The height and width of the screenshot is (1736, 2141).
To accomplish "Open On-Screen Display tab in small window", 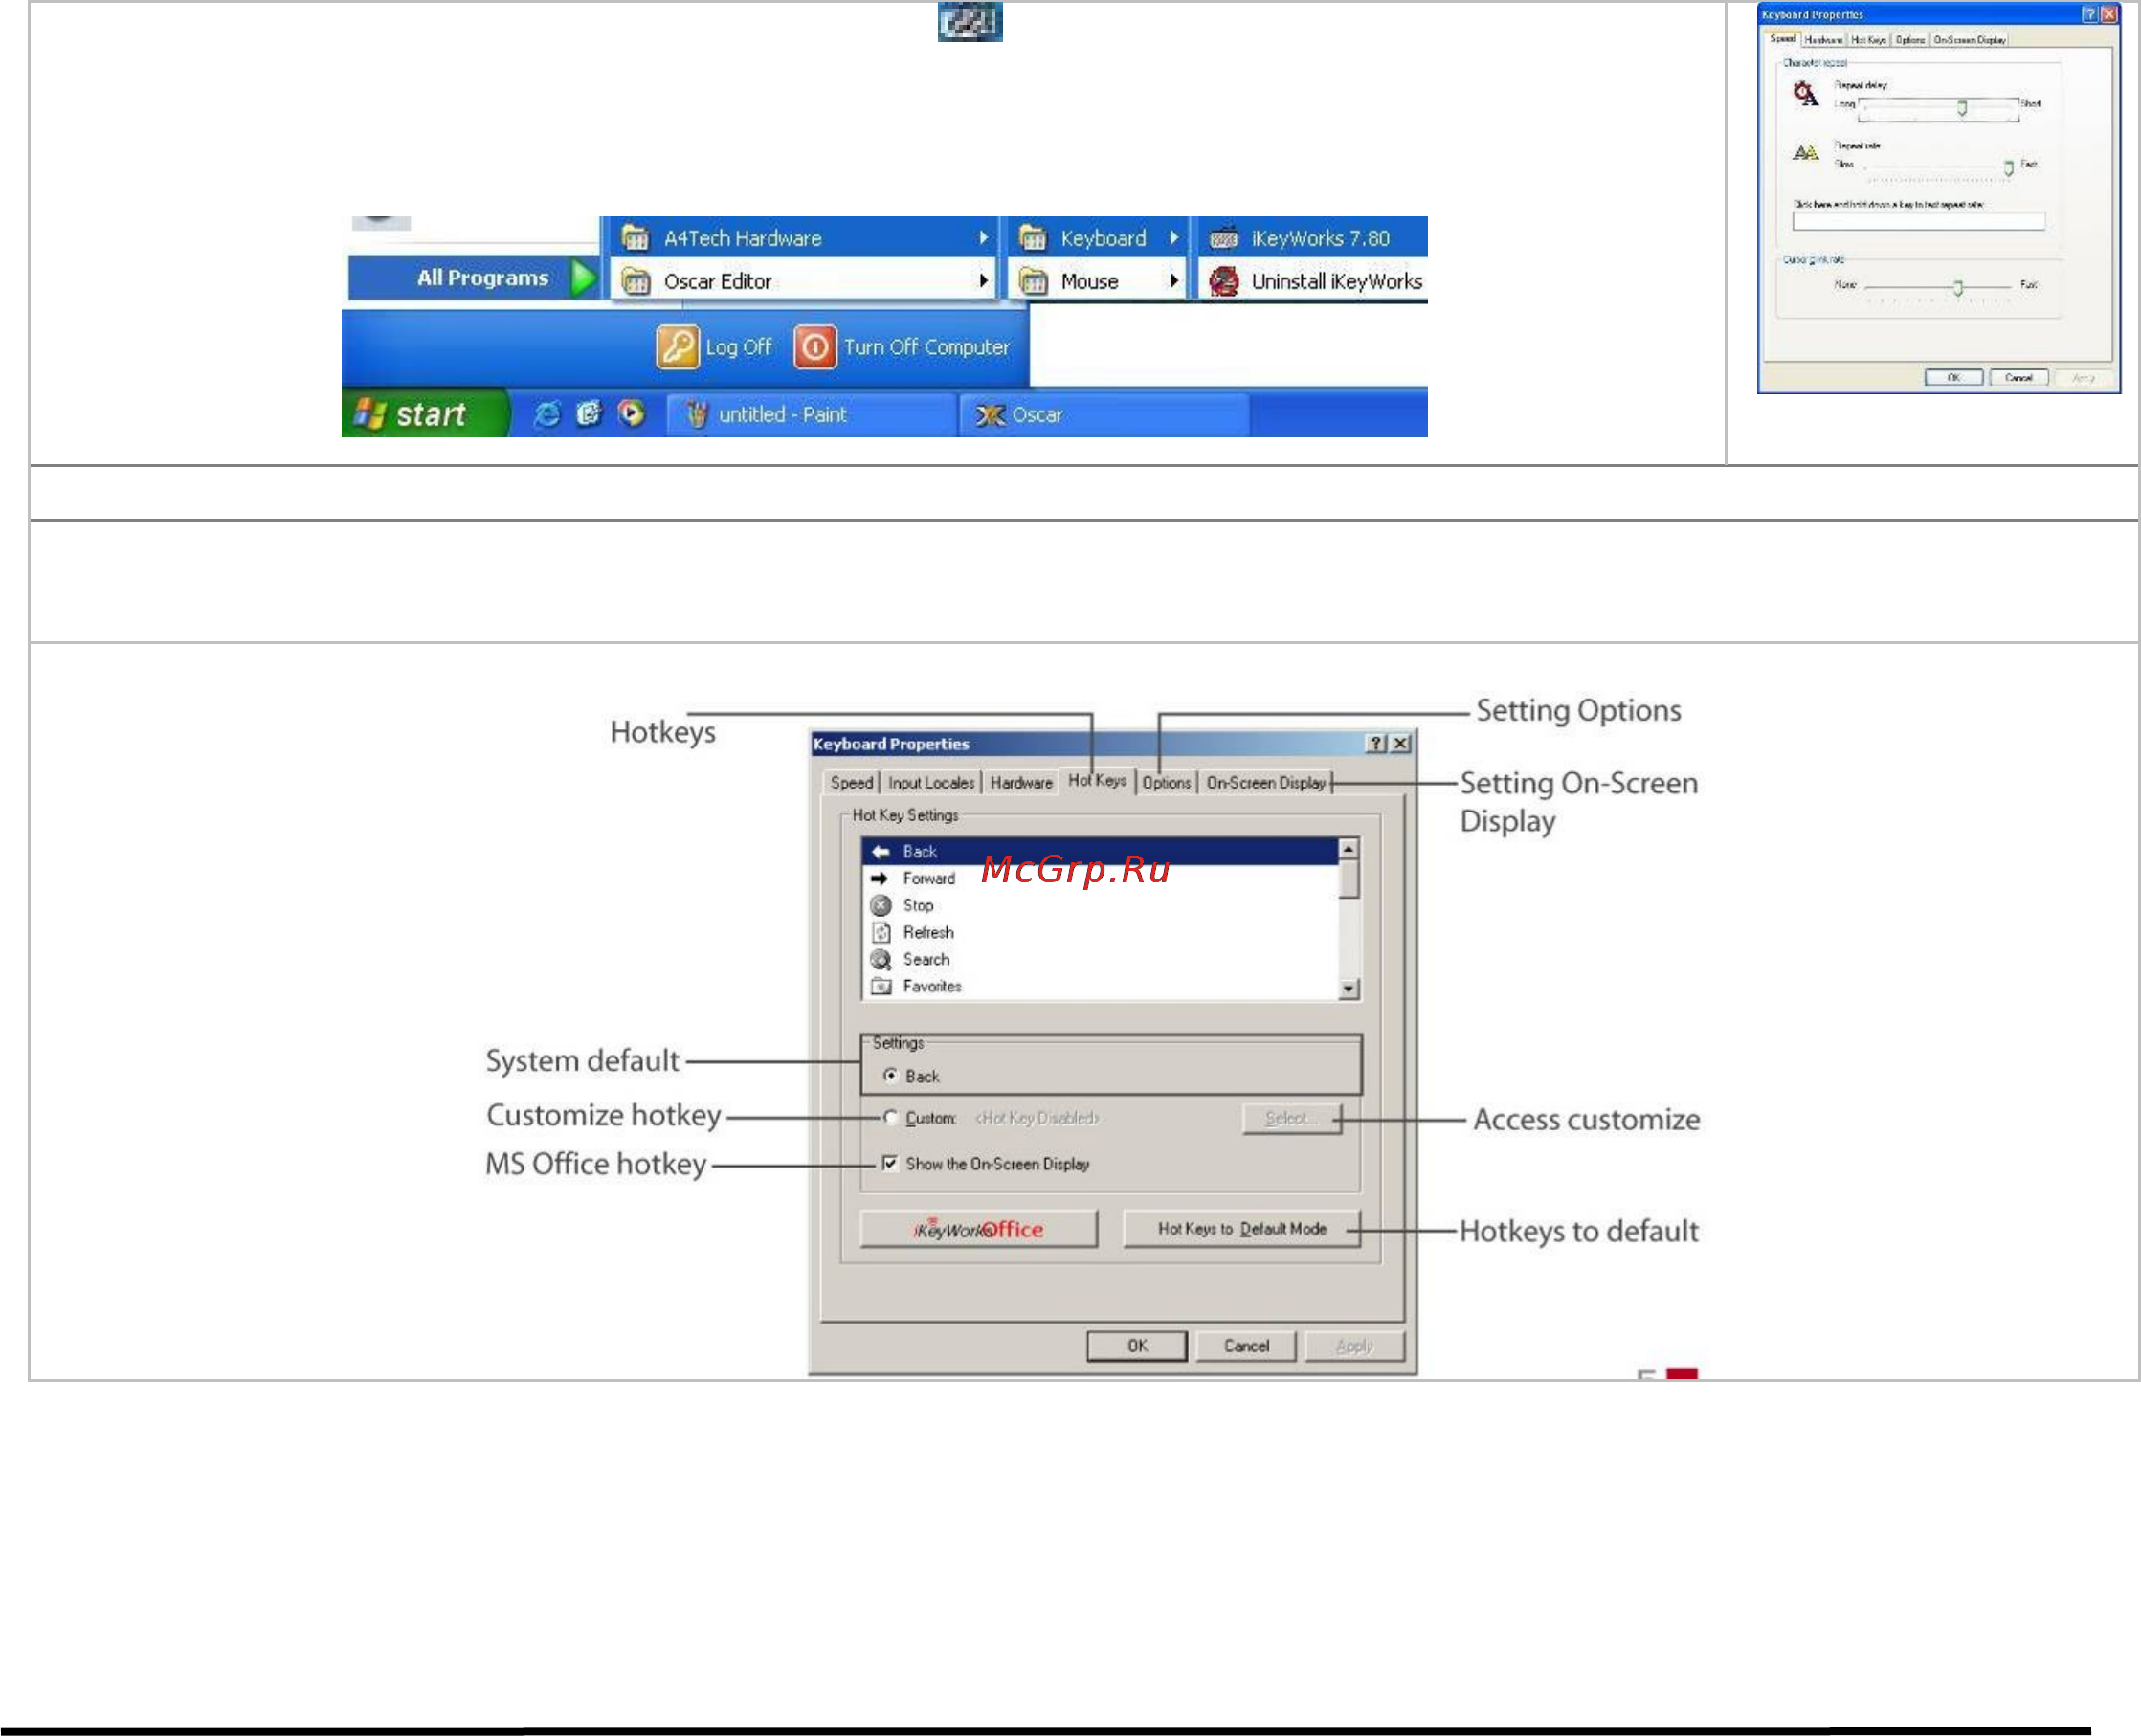I will pos(1969,40).
